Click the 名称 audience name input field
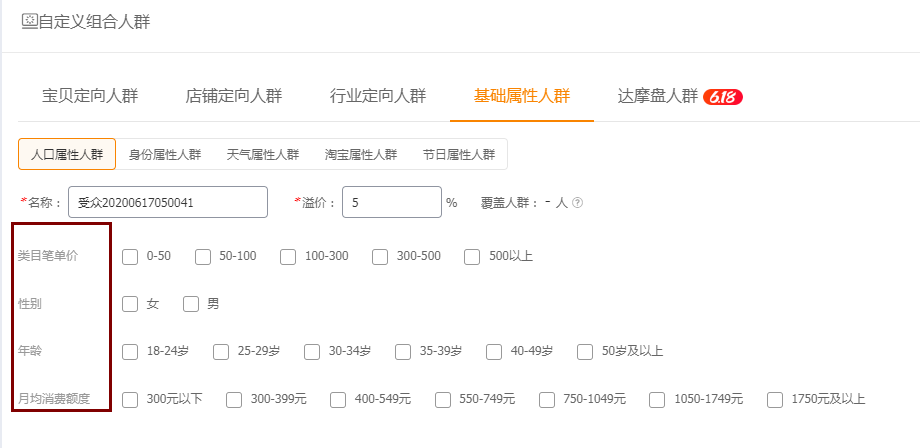The width and height of the screenshot is (920, 448). 168,202
